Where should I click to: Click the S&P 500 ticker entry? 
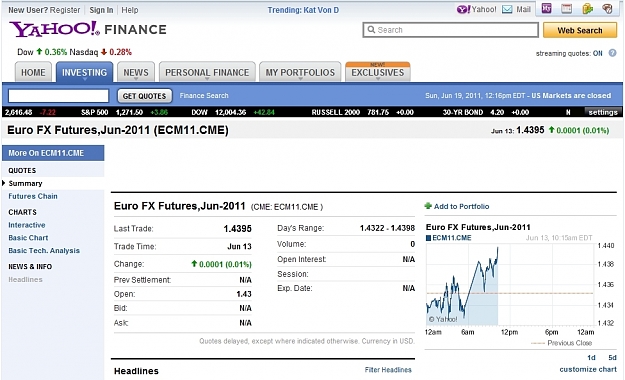pyautogui.click(x=124, y=112)
